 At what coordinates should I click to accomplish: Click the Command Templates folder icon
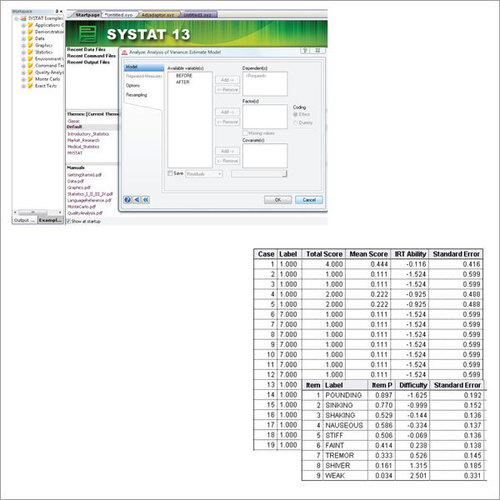[30, 65]
